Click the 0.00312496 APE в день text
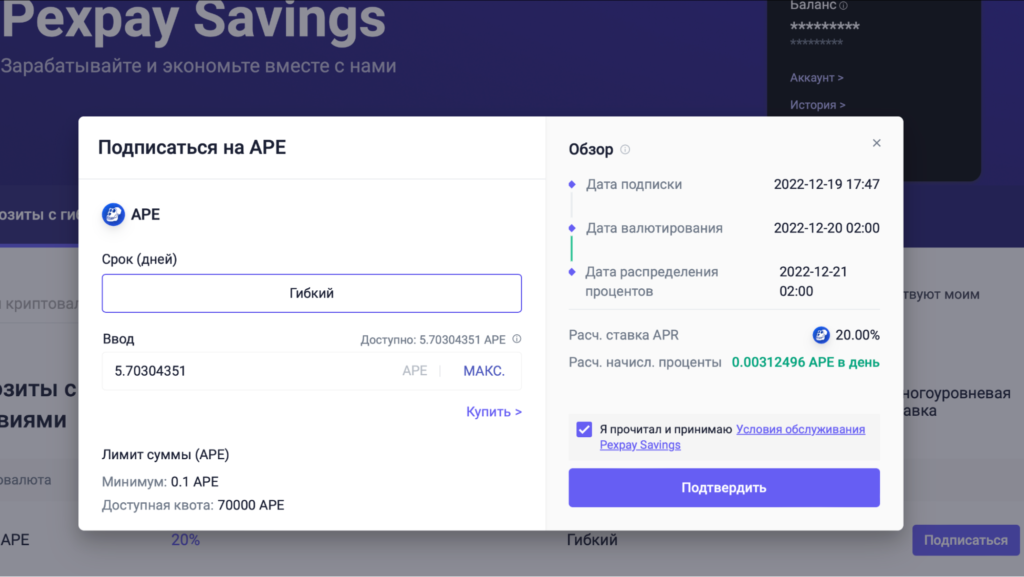The height and width of the screenshot is (577, 1024). (x=805, y=362)
